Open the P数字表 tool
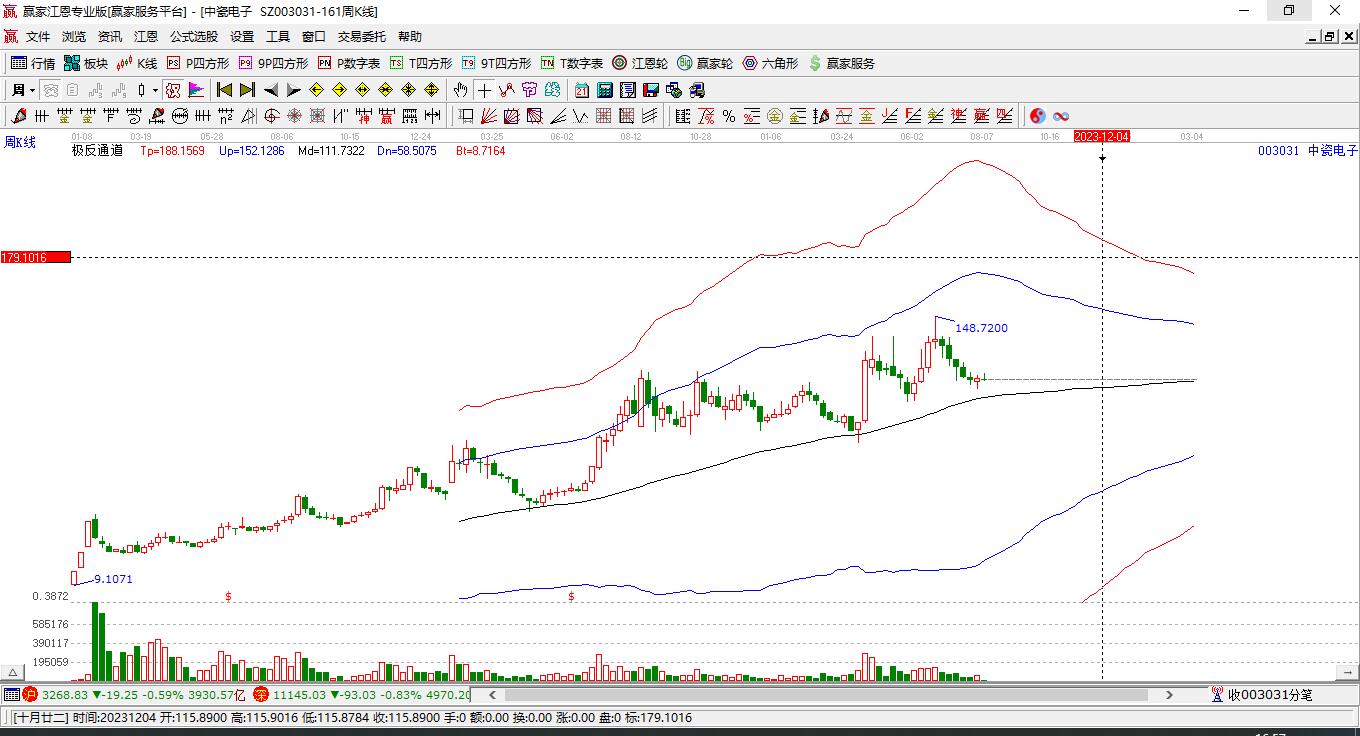Viewport: 1360px width, 736px height. [348, 63]
